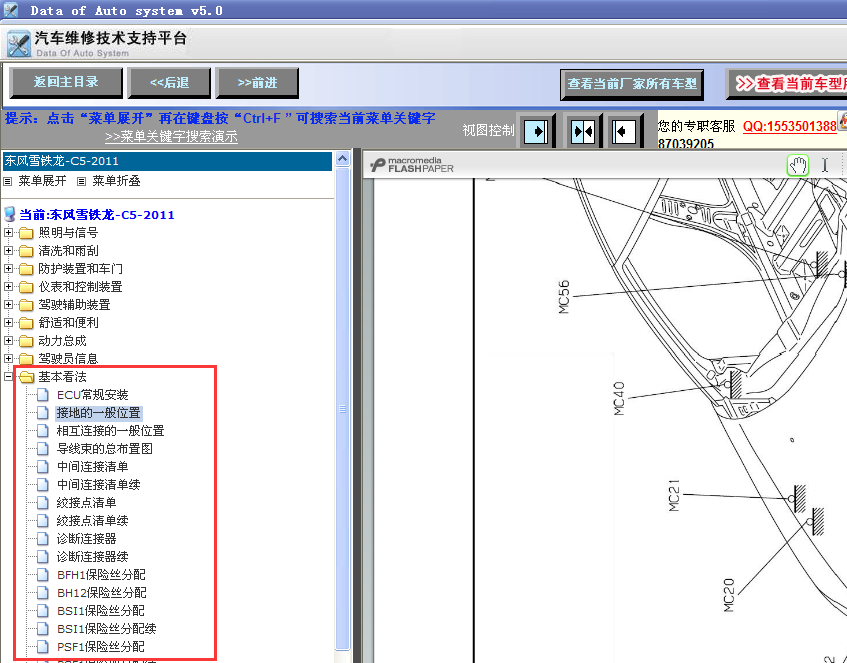
Task: Open the 绞接点清单续 tree item
Action: (x=92, y=520)
